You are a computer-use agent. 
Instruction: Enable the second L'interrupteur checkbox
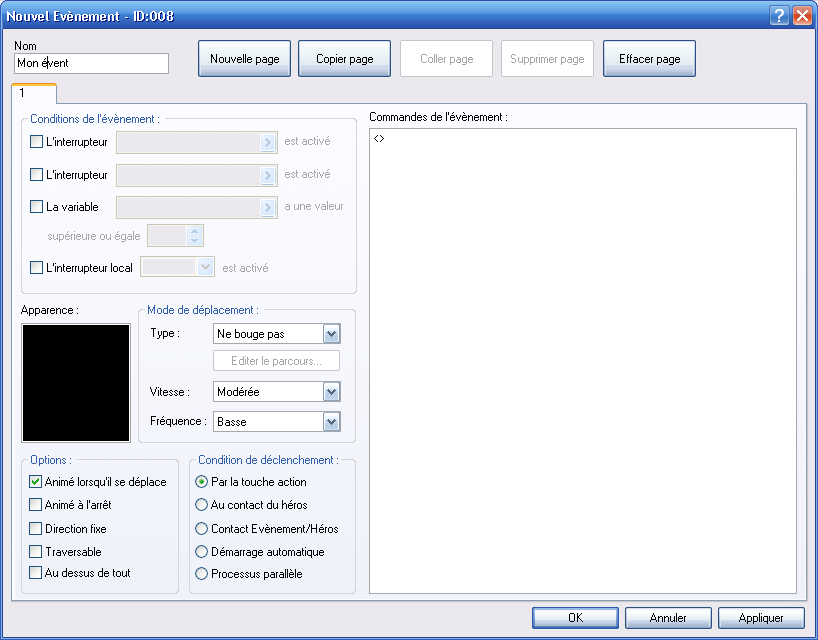pos(37,174)
